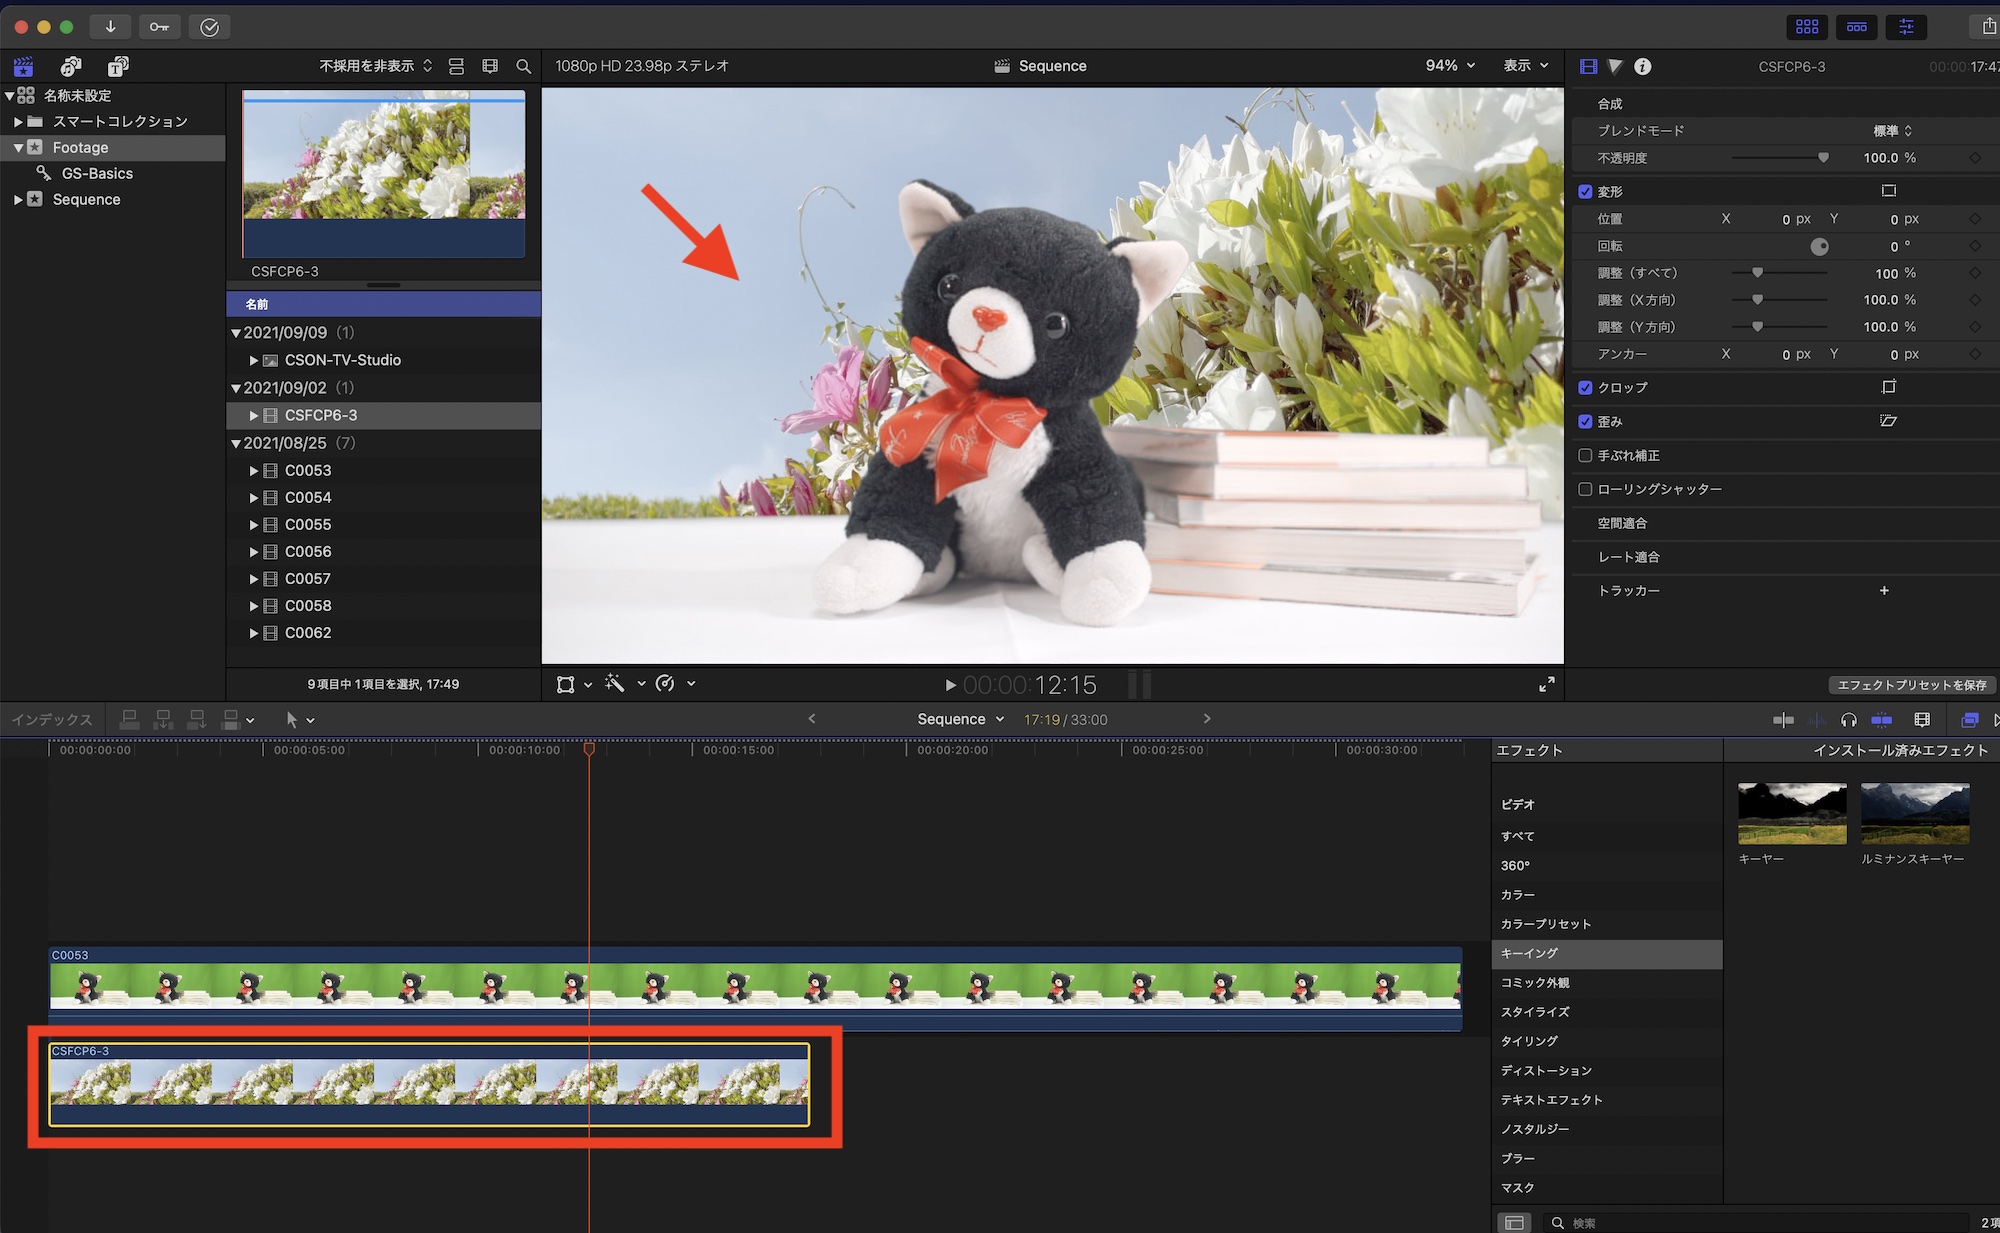Open the info inspector icon
This screenshot has height=1233, width=2000.
[x=1642, y=66]
